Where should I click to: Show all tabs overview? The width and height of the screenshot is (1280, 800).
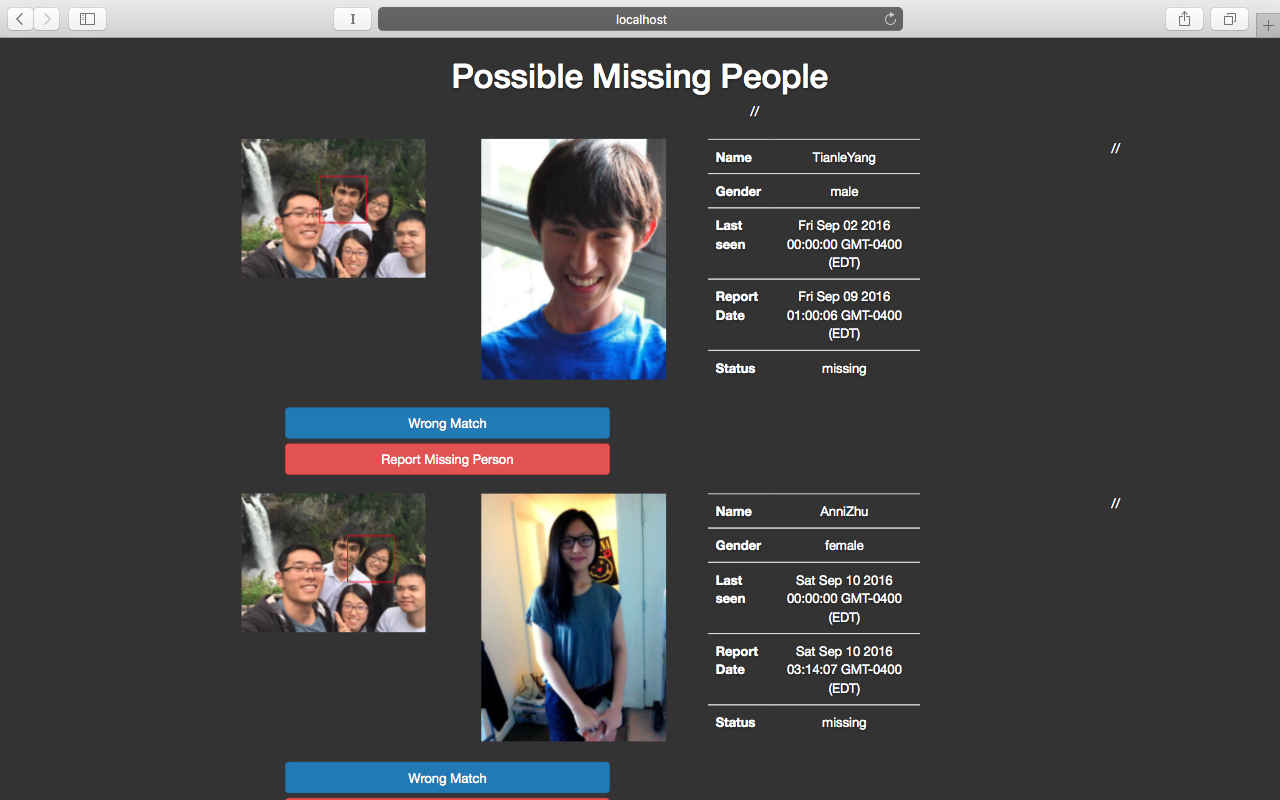[x=1229, y=19]
